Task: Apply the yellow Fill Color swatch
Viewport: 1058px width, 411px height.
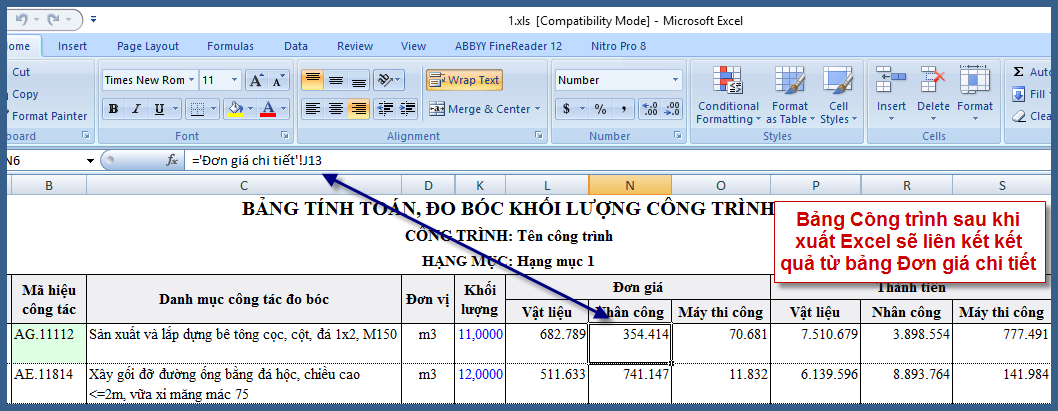Action: pos(235,109)
